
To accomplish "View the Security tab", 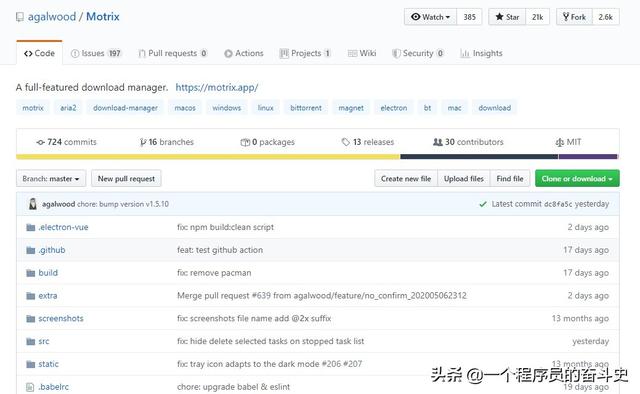I will (418, 53).
